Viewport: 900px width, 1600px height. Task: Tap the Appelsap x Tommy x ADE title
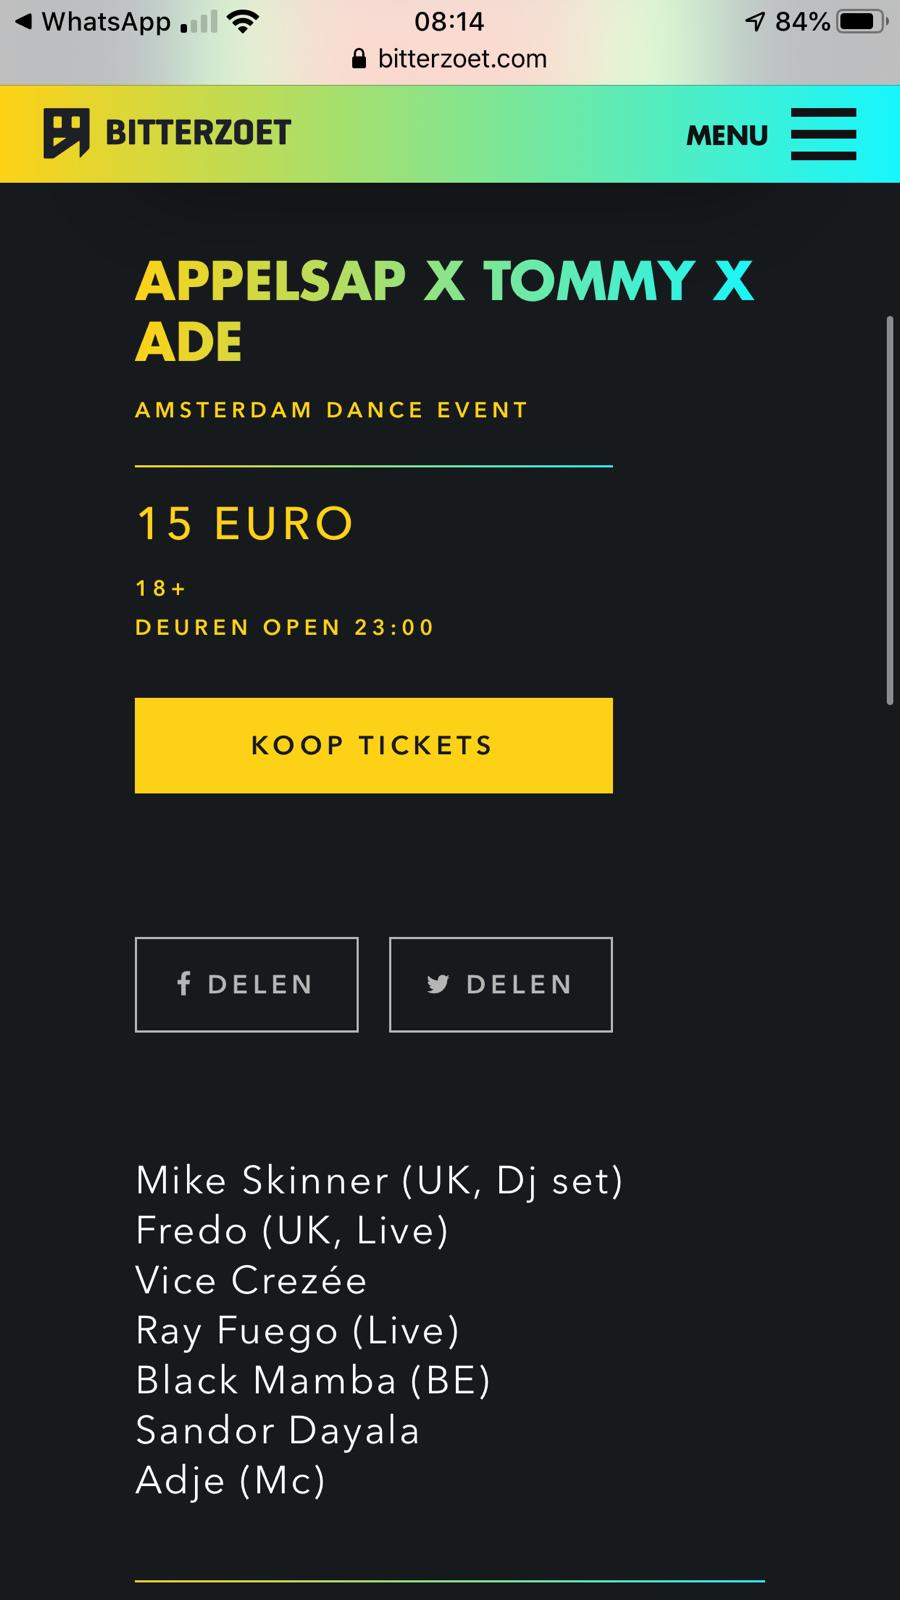pyautogui.click(x=444, y=310)
